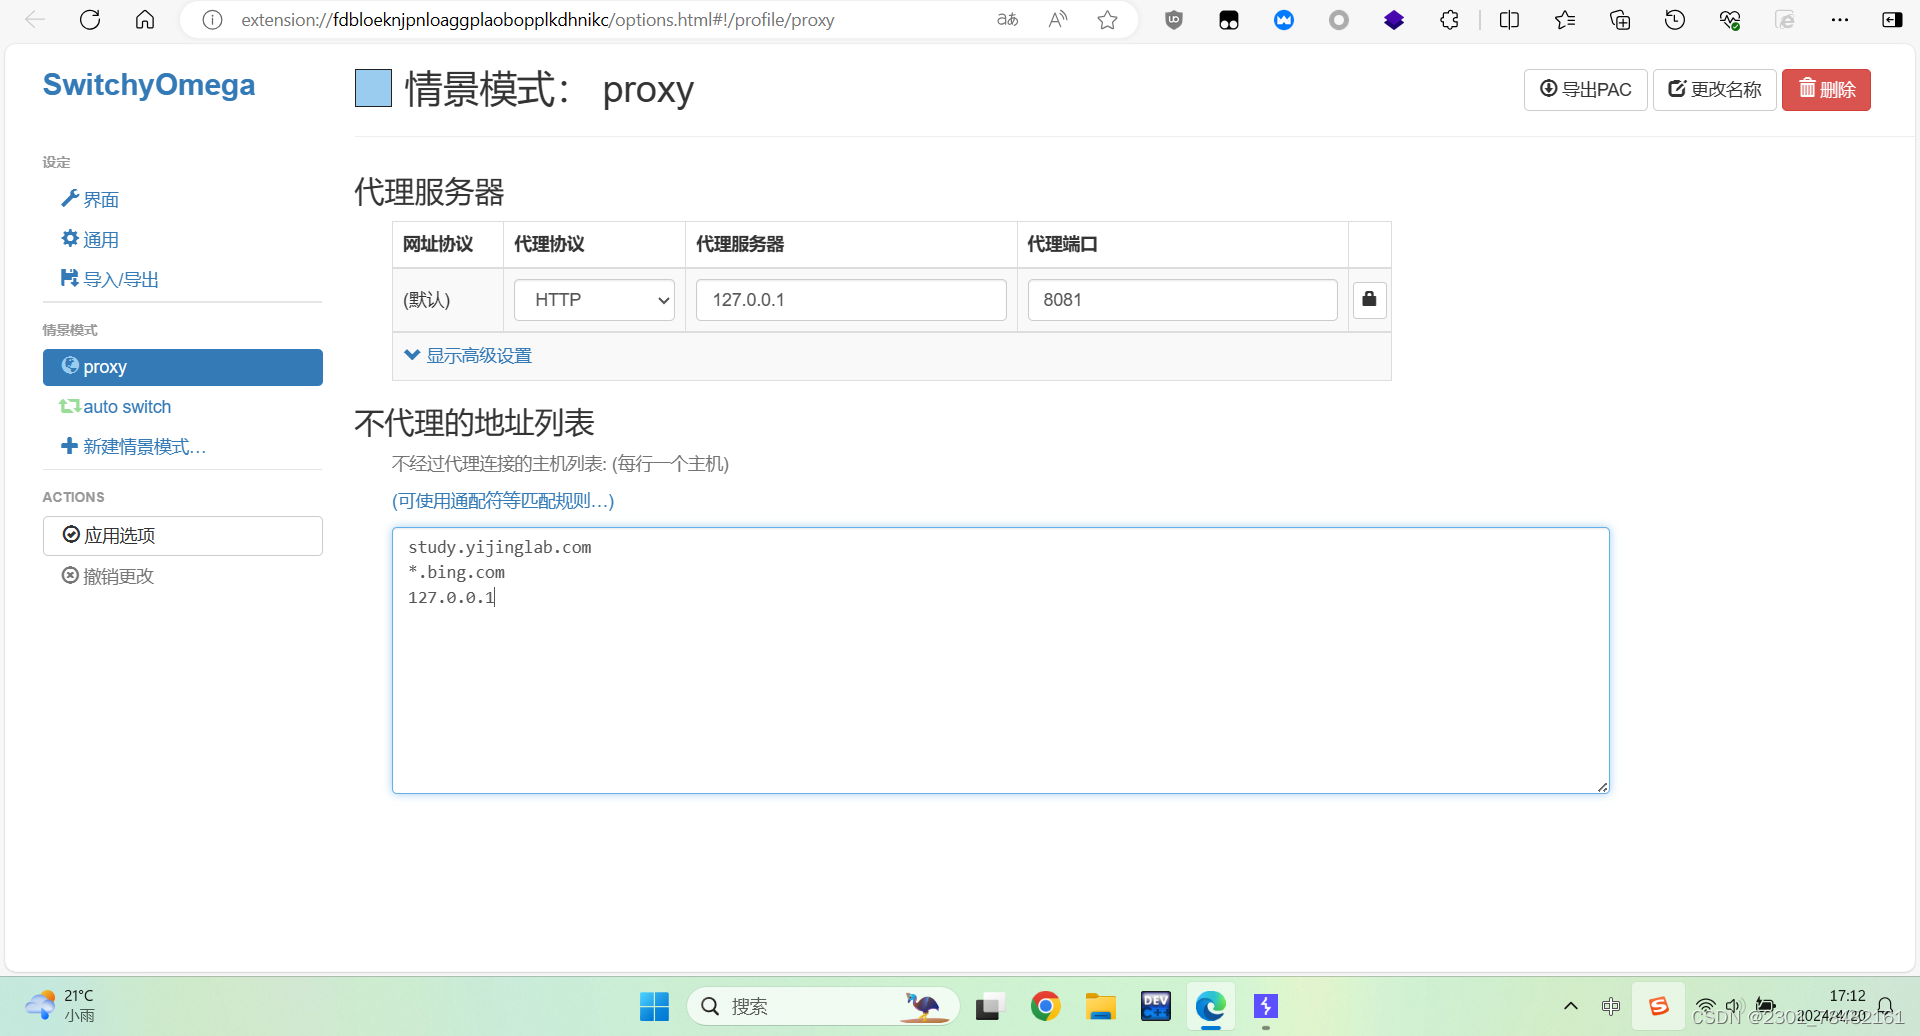Toggle split screen view icon
This screenshot has height=1036, width=1920.
tap(1510, 20)
